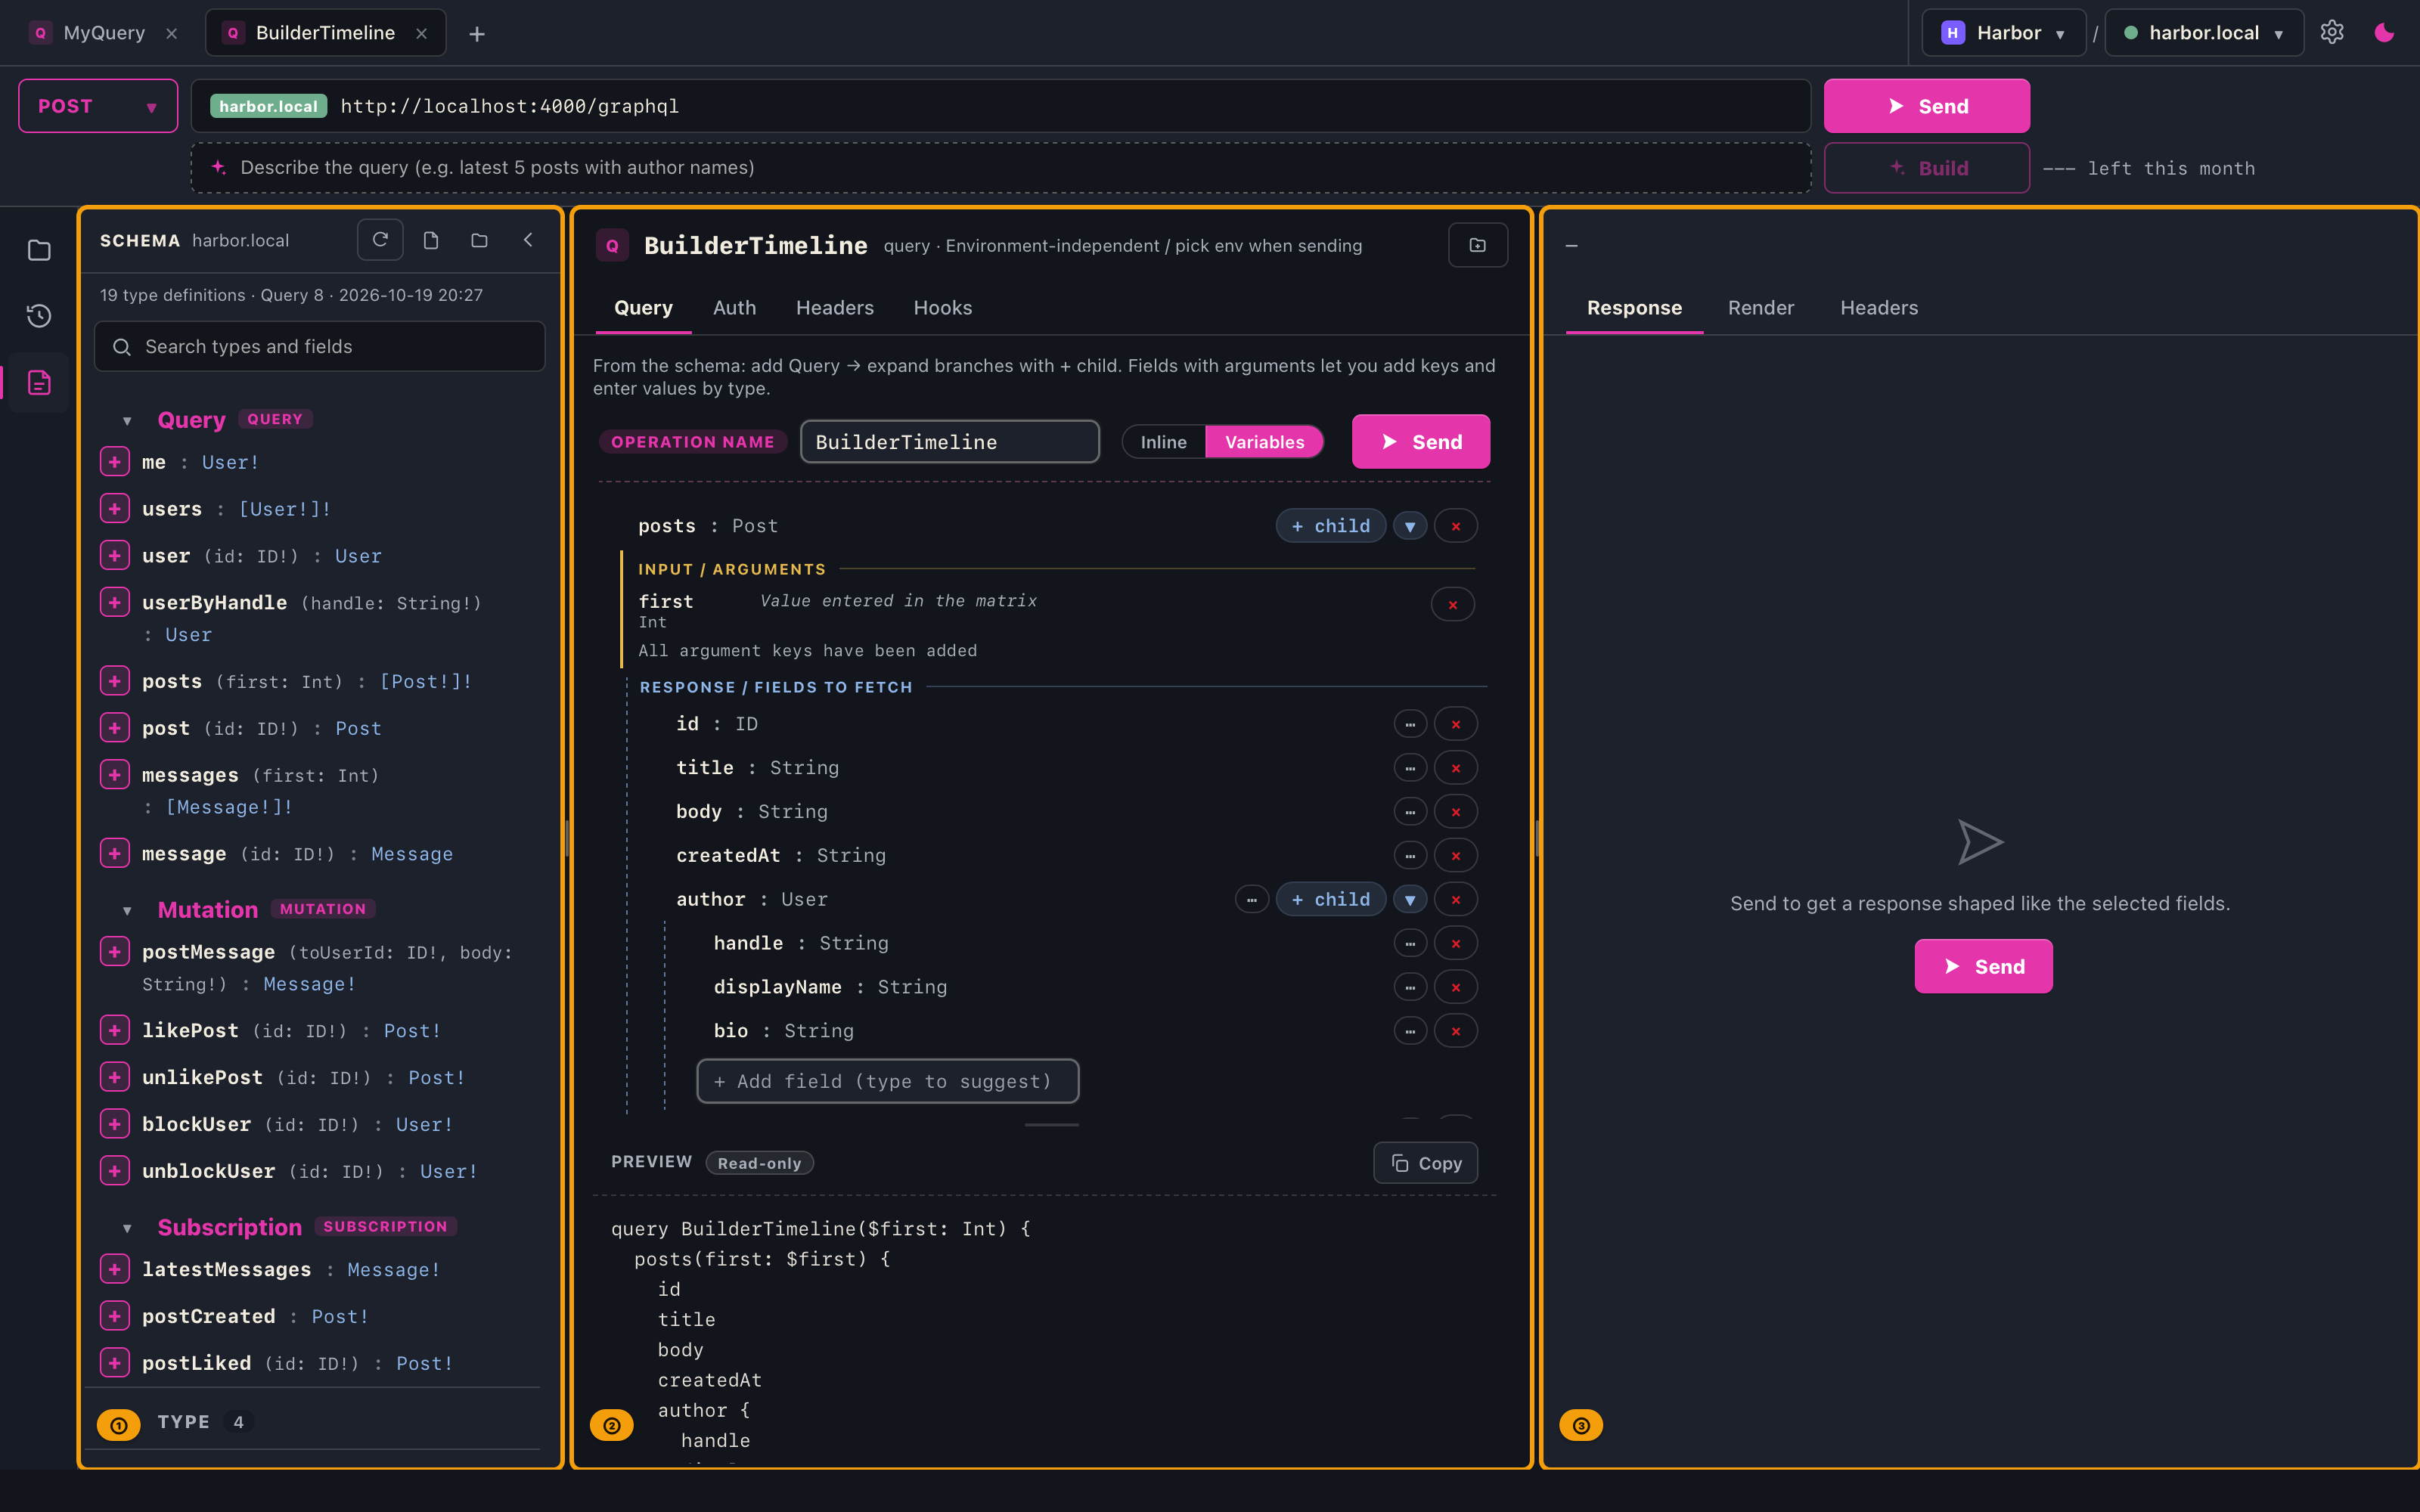Click the schema folder icon in header
This screenshot has height=1512, width=2420.
pos(479,240)
